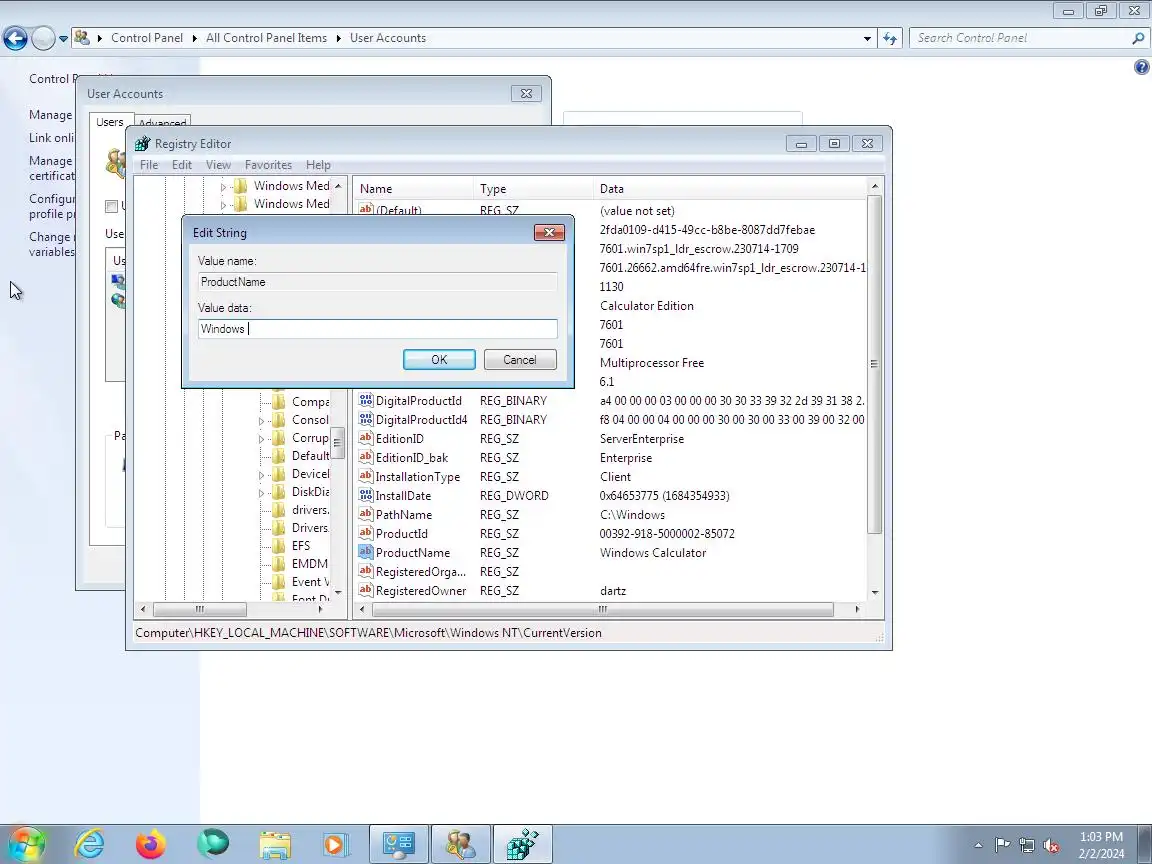The image size is (1152, 864).
Task: Click the taskbar clock
Action: pyautogui.click(x=1101, y=845)
